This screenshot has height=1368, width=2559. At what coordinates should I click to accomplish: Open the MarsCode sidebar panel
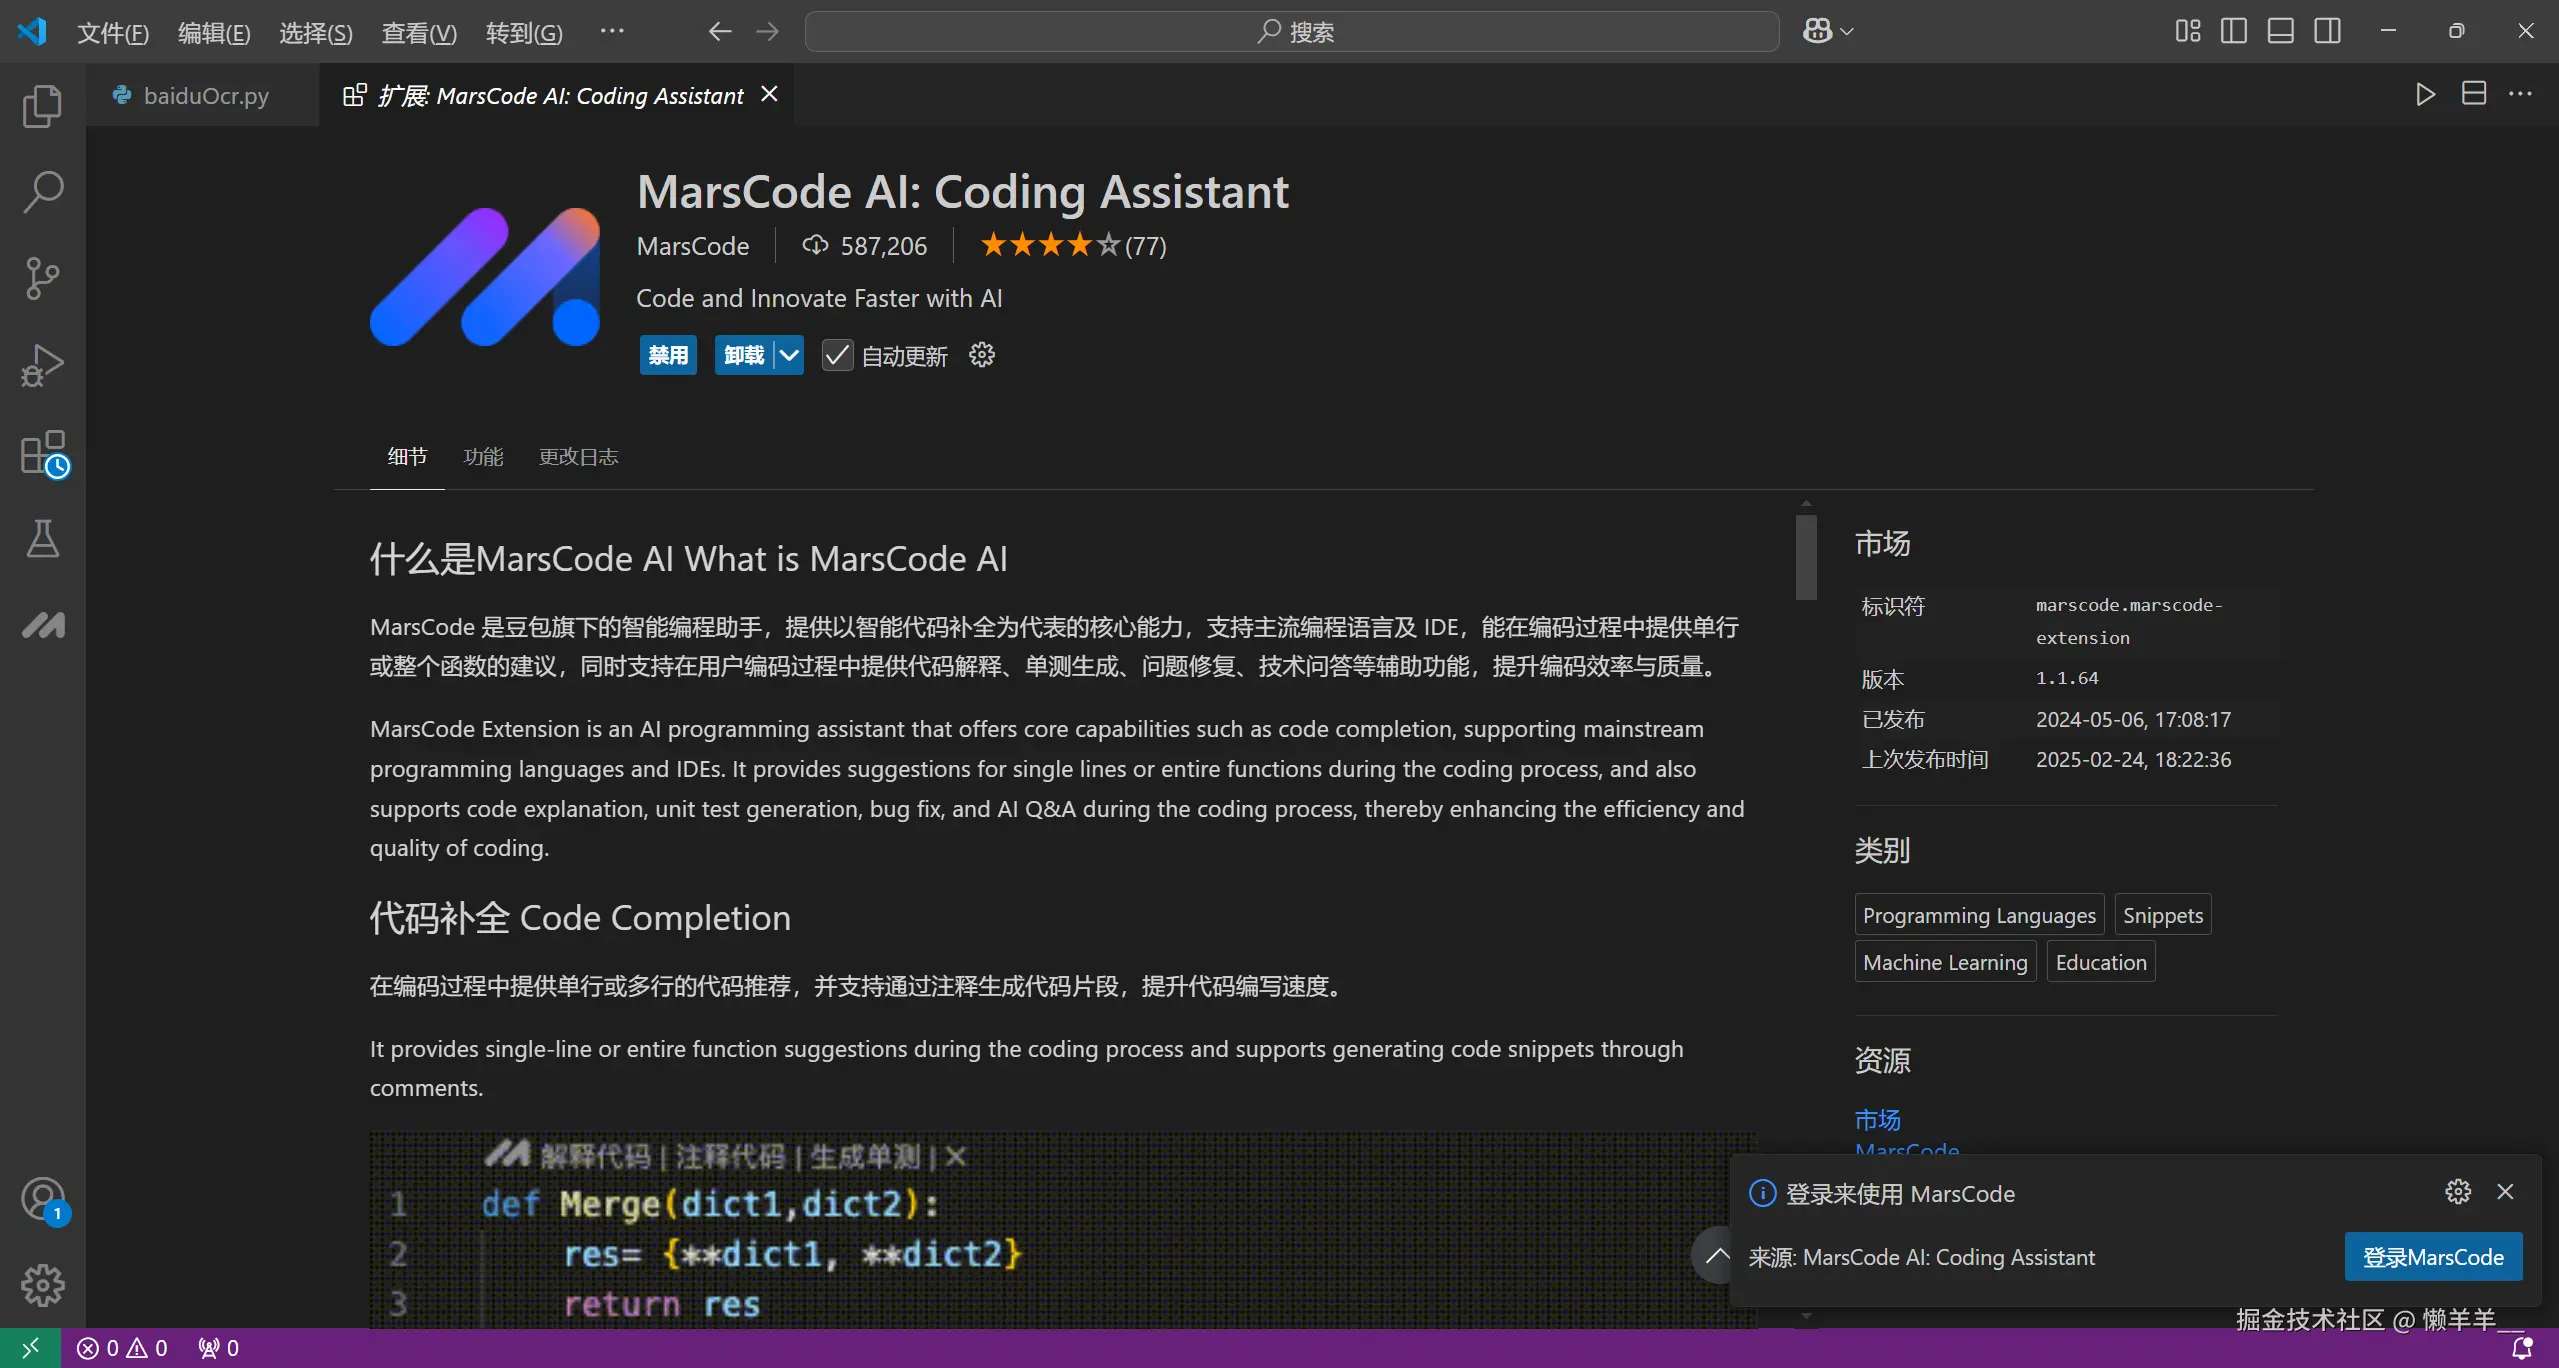(42, 625)
